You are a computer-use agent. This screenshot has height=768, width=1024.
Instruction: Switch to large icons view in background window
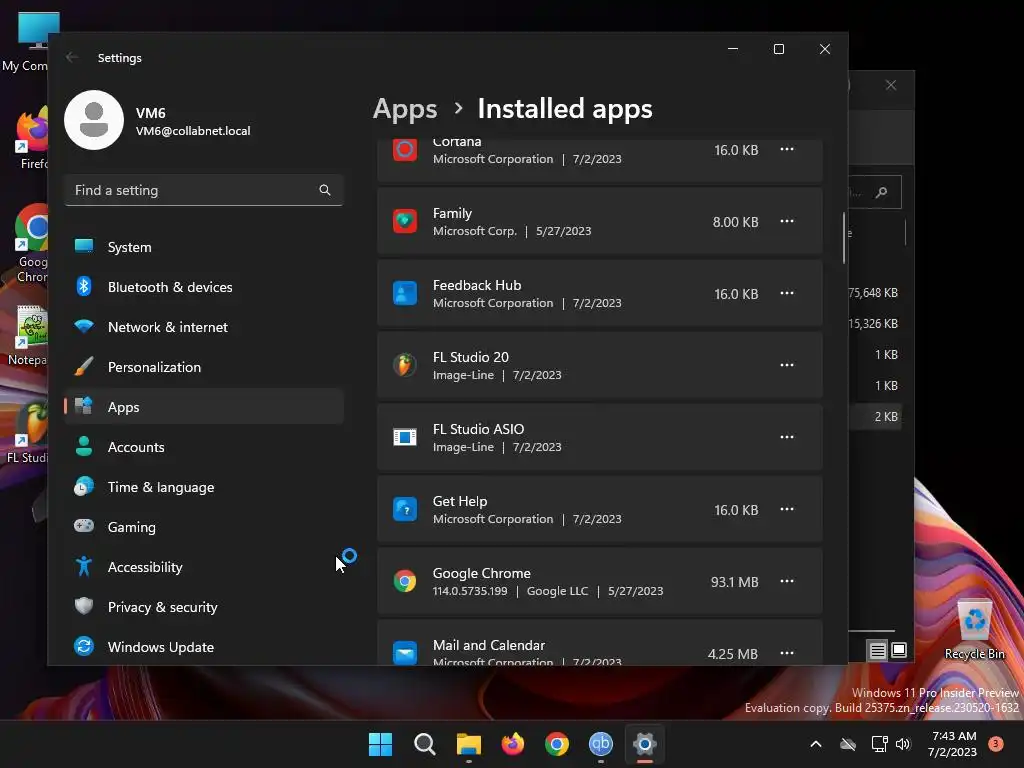coord(899,650)
